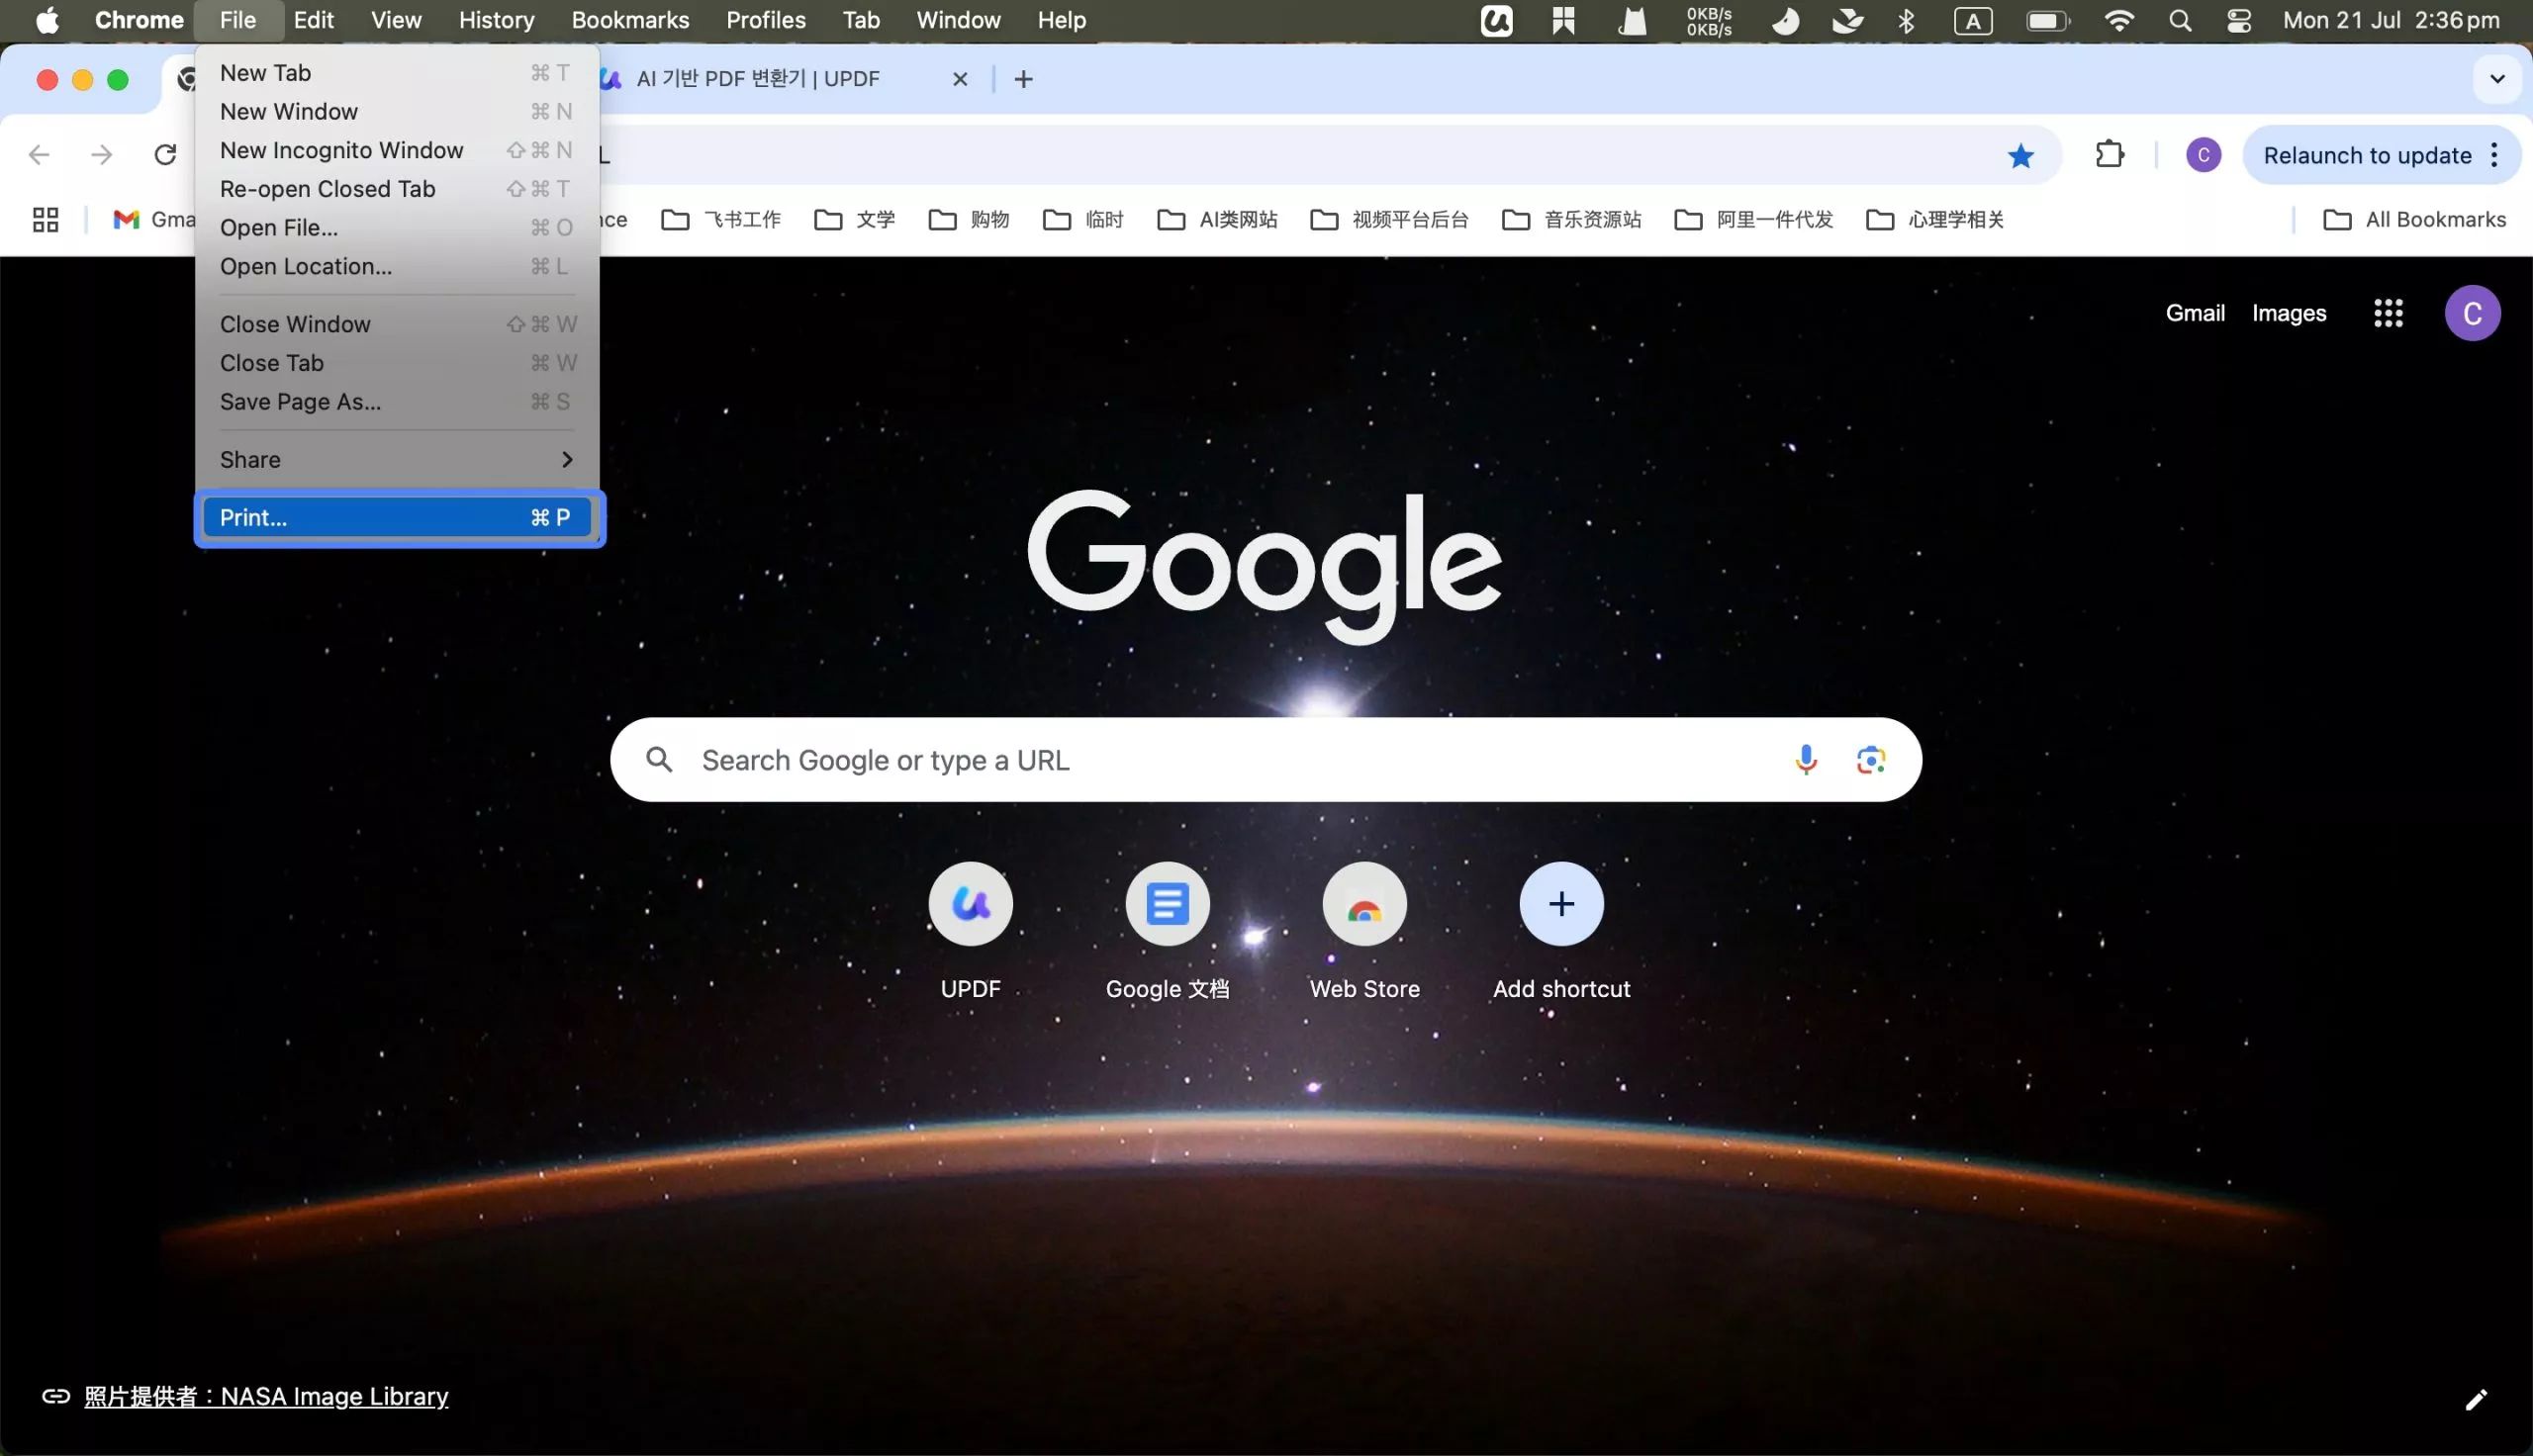The width and height of the screenshot is (2533, 1456).
Task: Open the NASA Image Library credit link
Action: (265, 1396)
